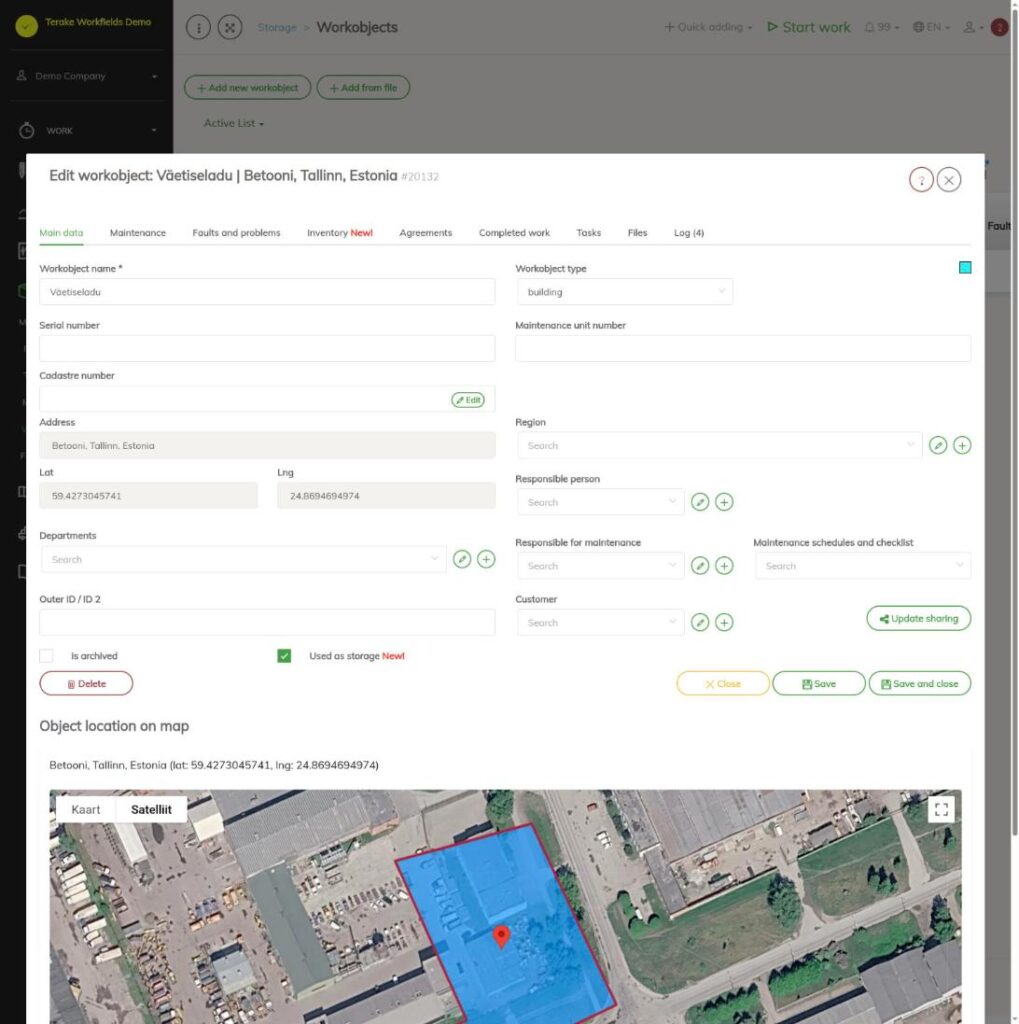Add Responsible for maintenance plus icon

(724, 566)
